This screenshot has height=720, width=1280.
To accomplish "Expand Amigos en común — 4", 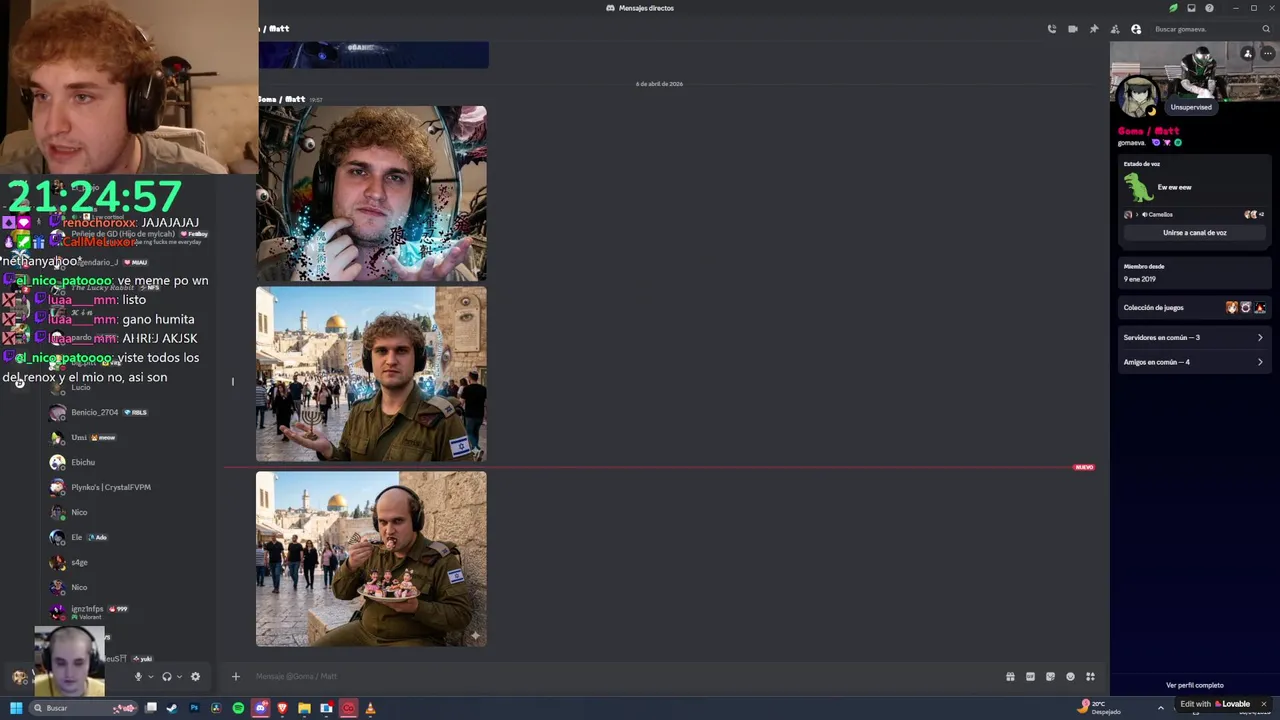I will [x=1194, y=362].
